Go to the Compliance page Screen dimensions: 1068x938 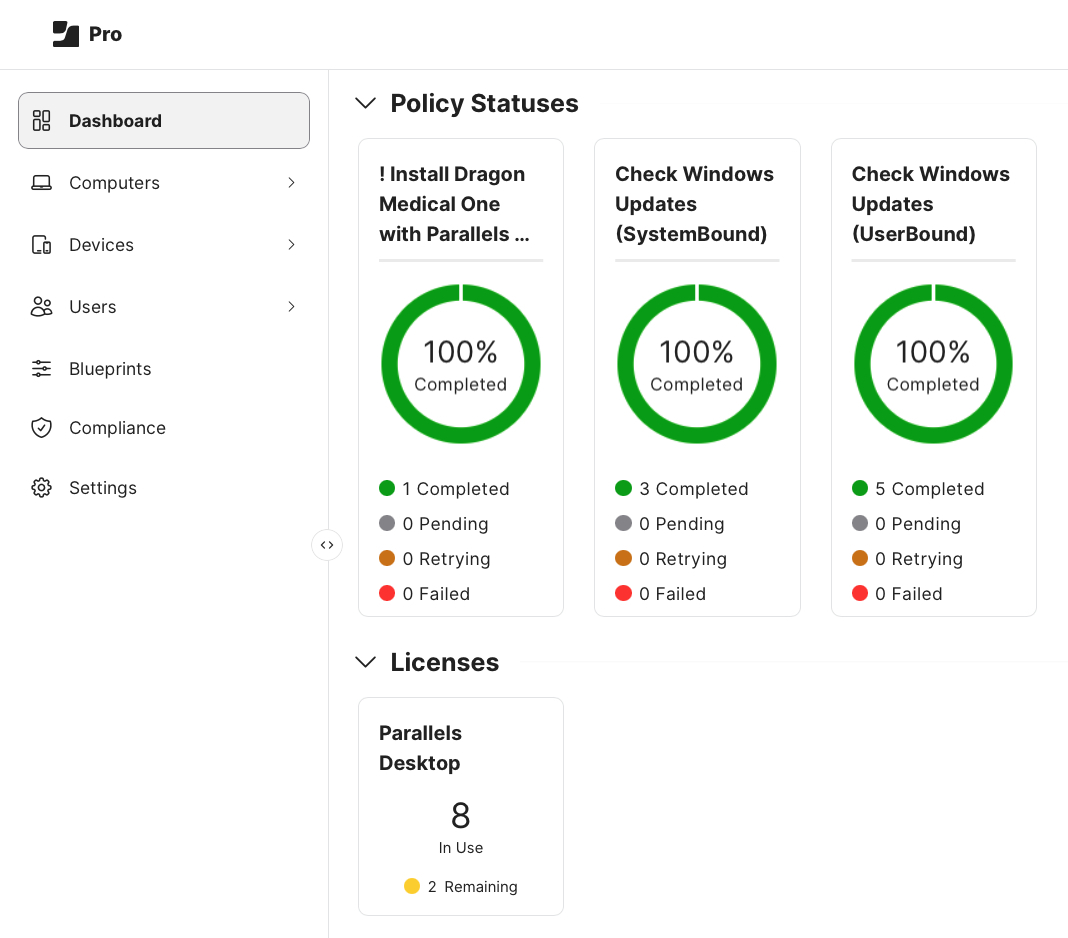pyautogui.click(x=117, y=428)
